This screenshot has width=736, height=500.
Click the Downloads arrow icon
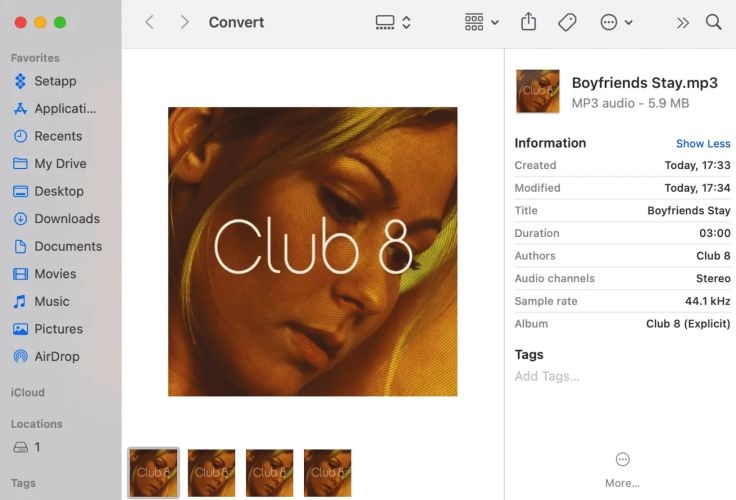tap(20, 219)
